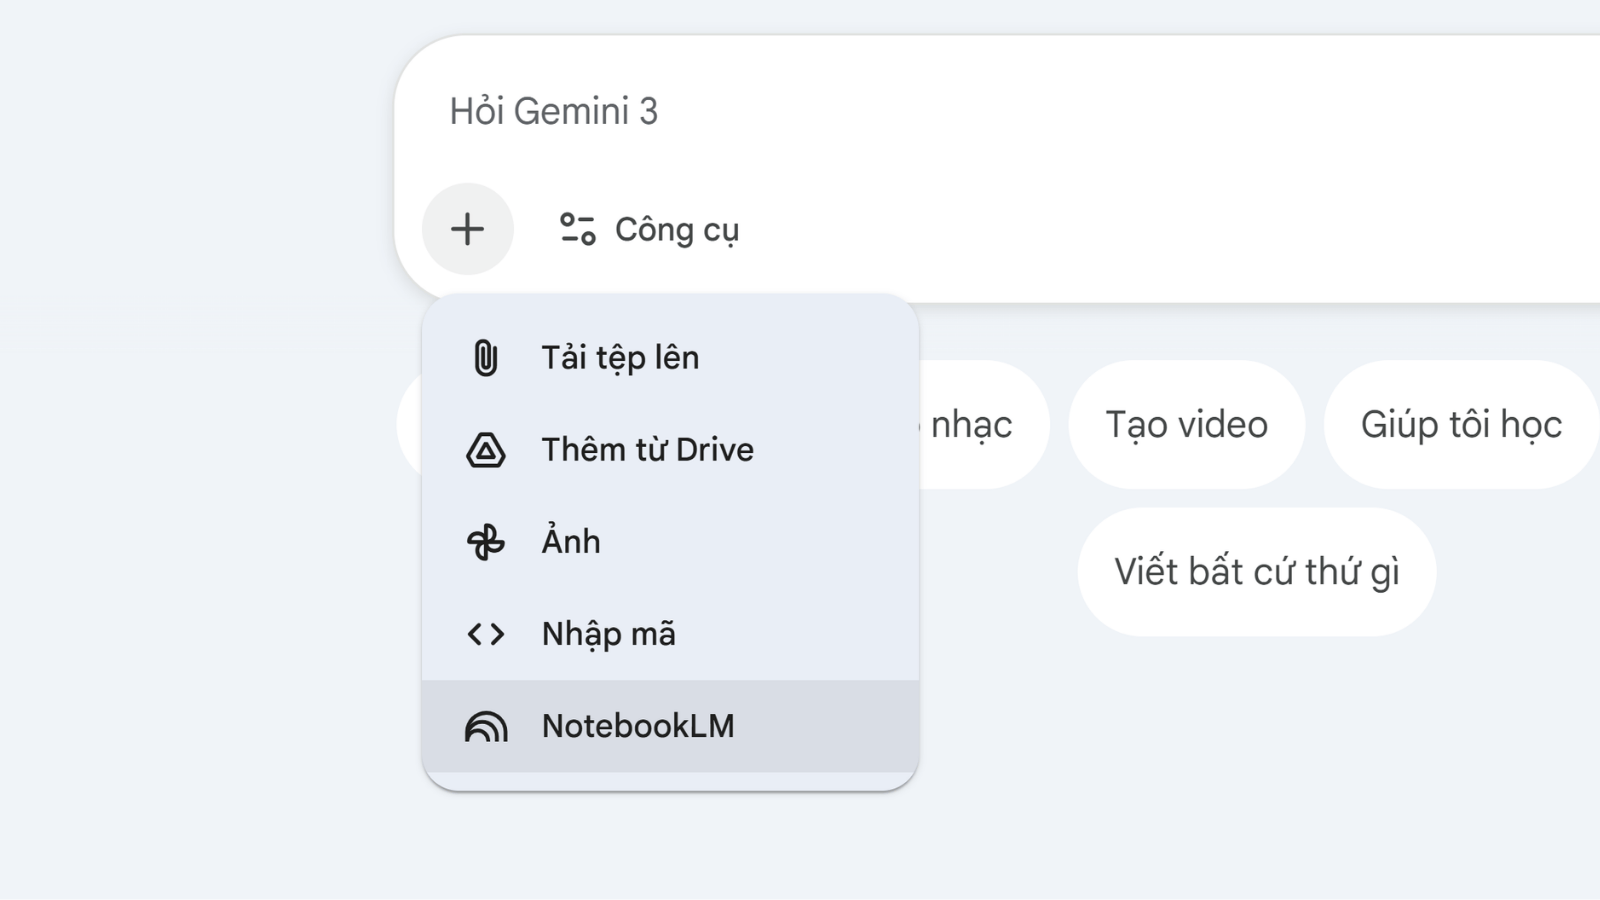Click the blank page area below Viết chip
Screen dimensions: 1600x900
1256,760
